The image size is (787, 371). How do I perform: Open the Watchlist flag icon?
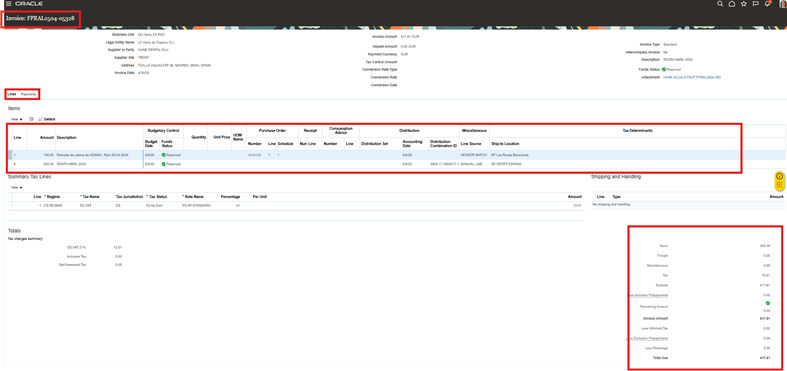coord(756,4)
